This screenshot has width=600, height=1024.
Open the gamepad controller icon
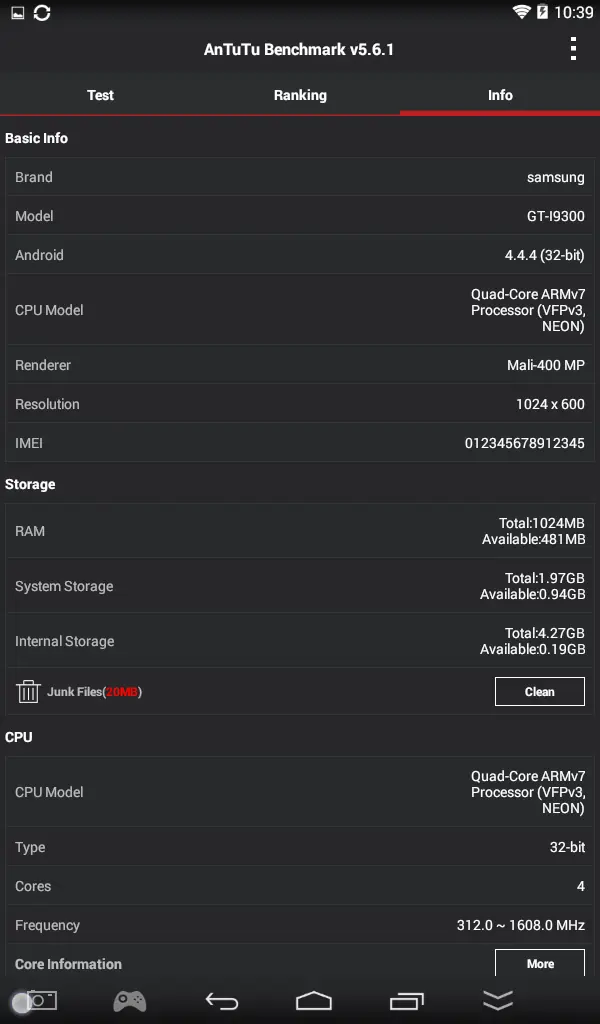coord(130,1000)
